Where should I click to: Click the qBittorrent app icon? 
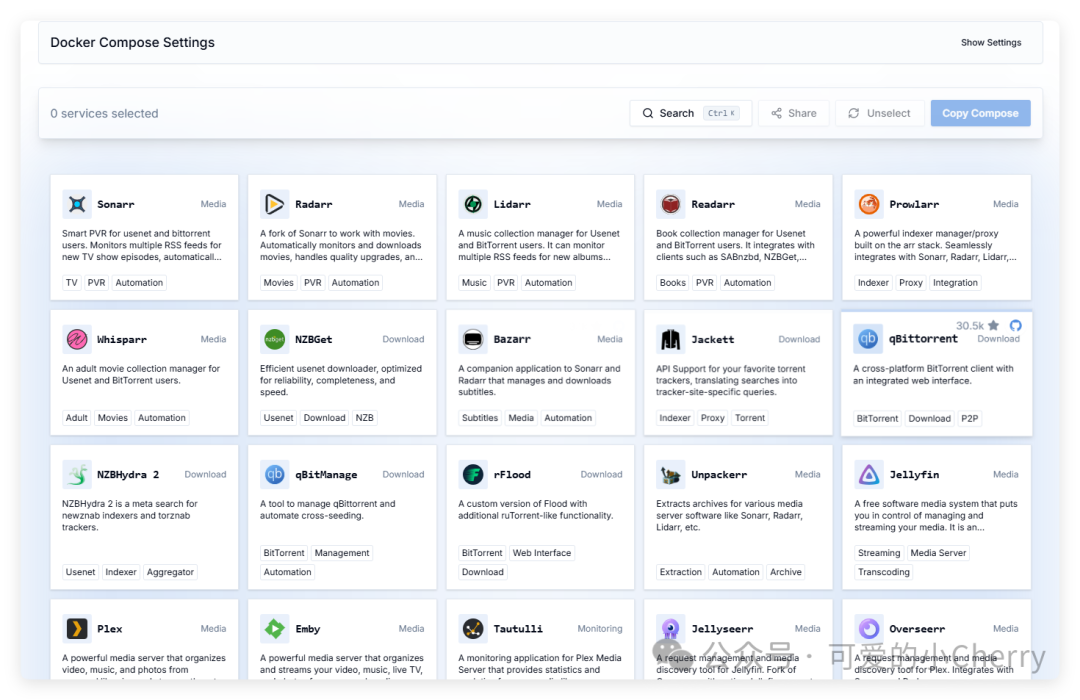[868, 339]
